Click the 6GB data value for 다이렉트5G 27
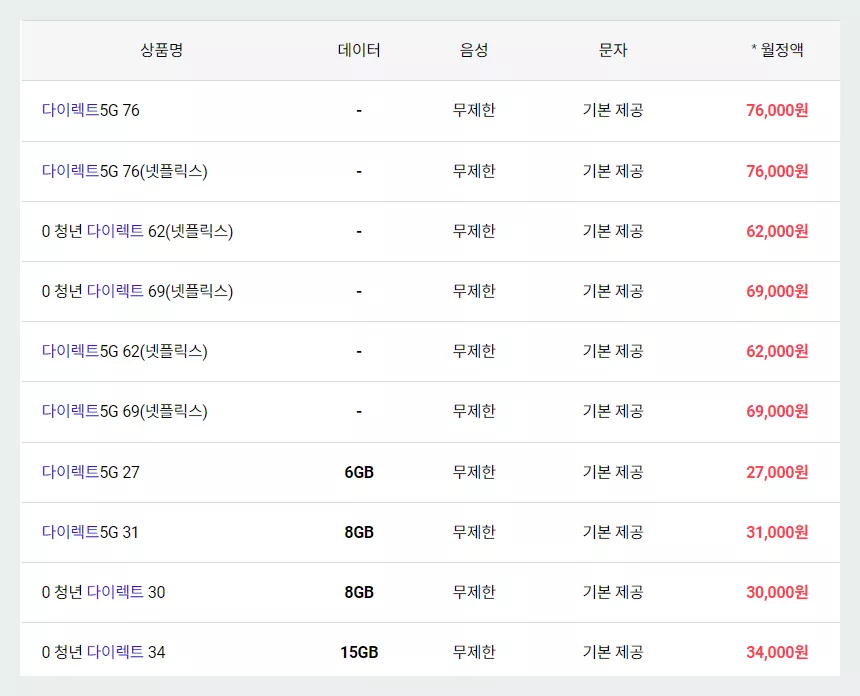 coord(360,471)
